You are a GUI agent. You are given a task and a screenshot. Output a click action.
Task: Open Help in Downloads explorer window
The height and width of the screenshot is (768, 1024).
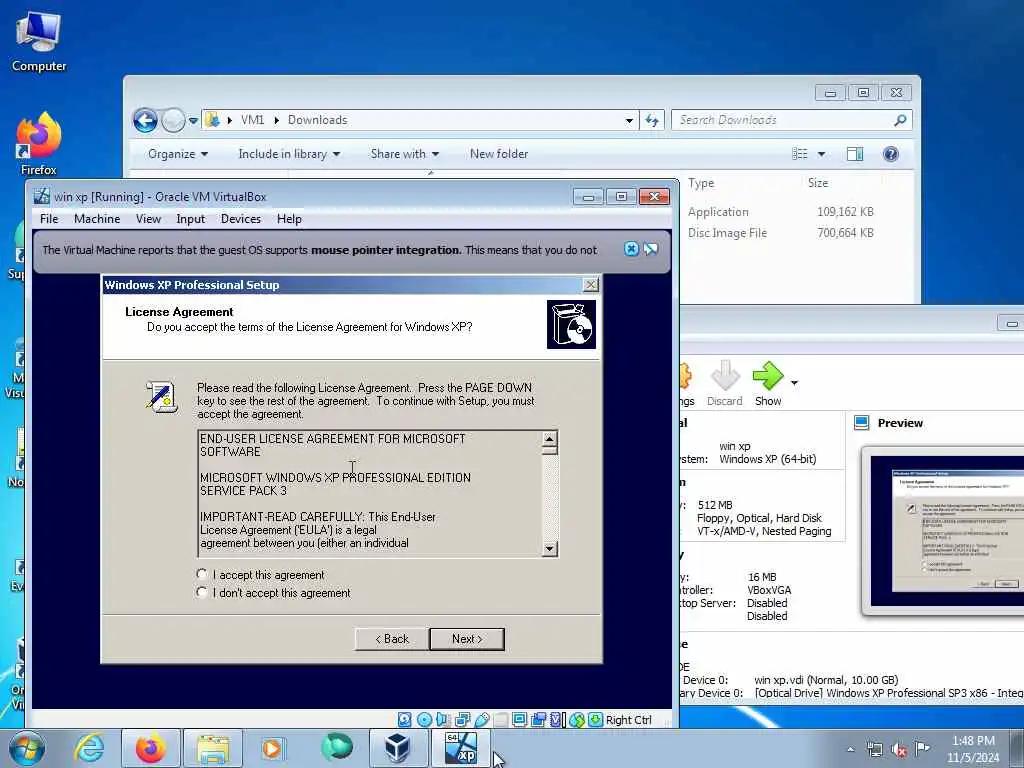(891, 154)
